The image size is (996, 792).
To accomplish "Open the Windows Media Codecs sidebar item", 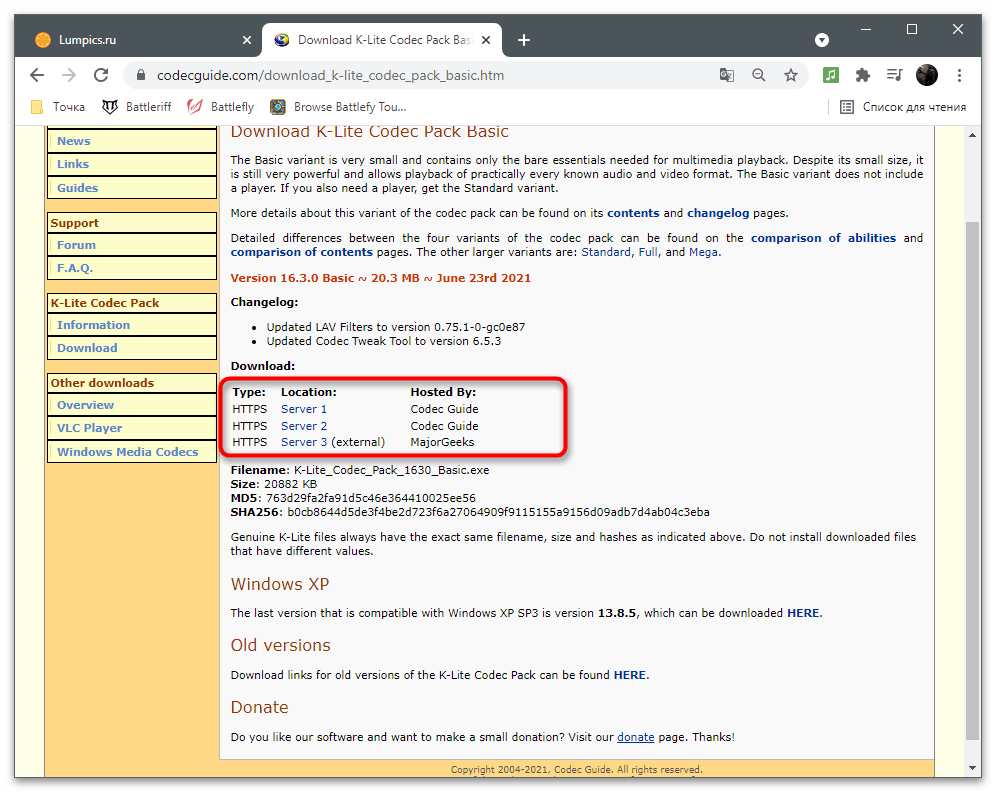I will [131, 452].
